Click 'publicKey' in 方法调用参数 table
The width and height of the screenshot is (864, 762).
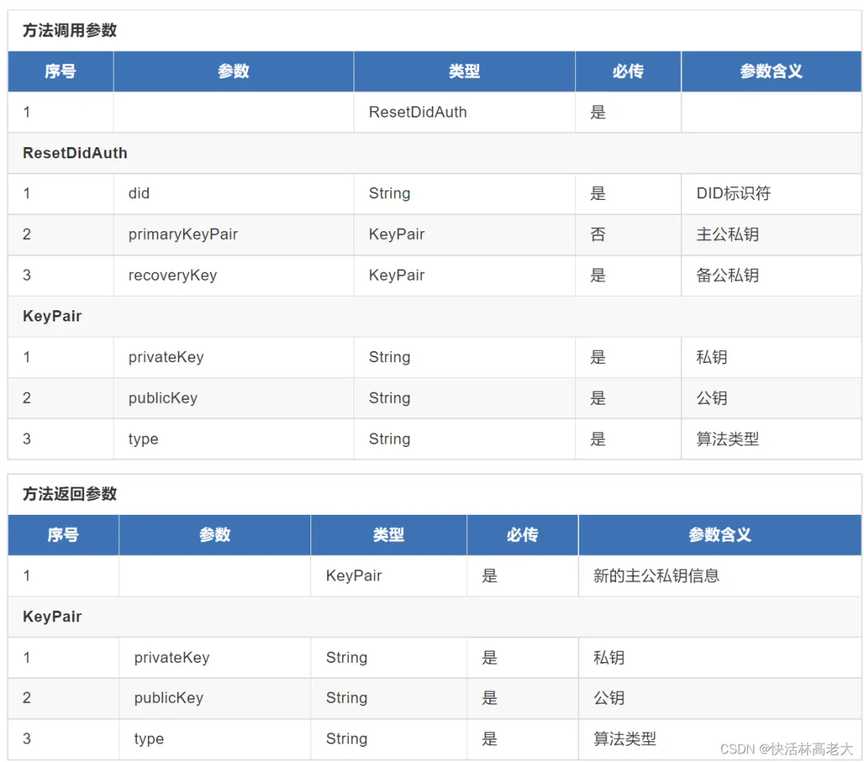(x=163, y=398)
